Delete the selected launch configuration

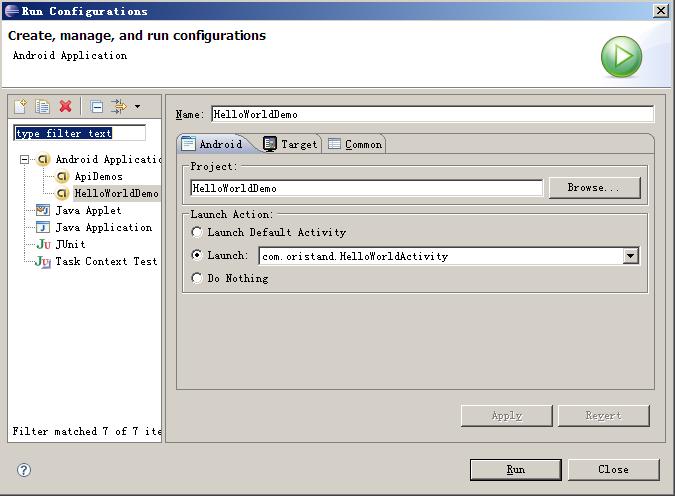pos(66,106)
